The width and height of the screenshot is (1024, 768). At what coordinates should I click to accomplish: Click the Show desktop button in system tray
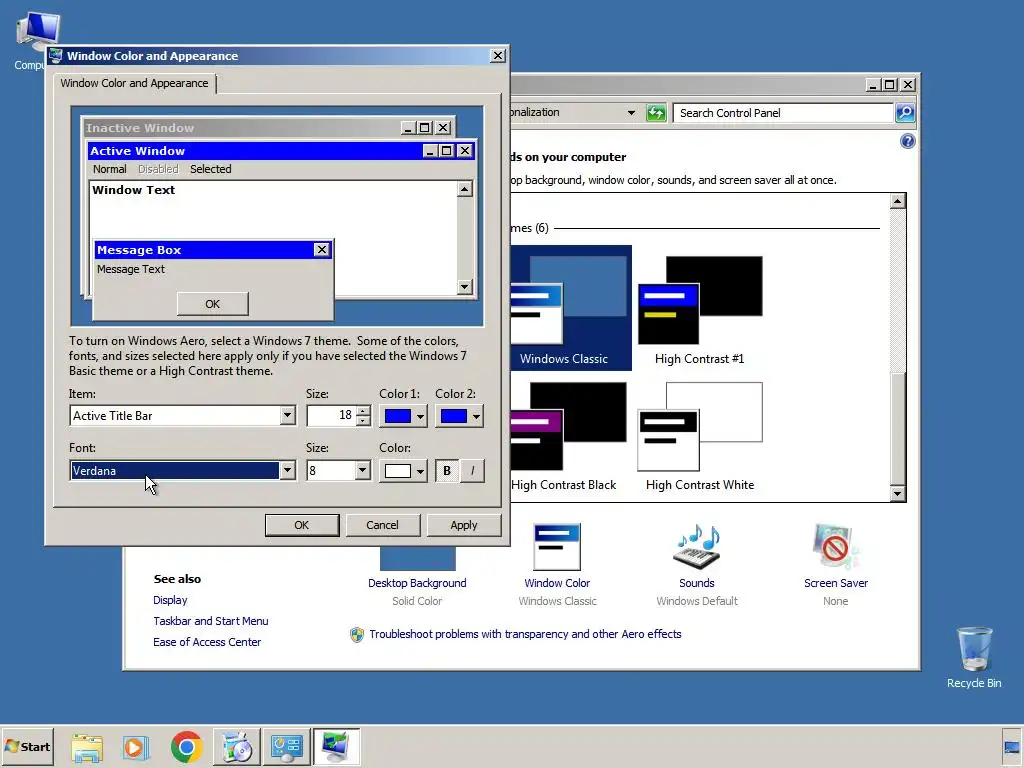point(1012,746)
